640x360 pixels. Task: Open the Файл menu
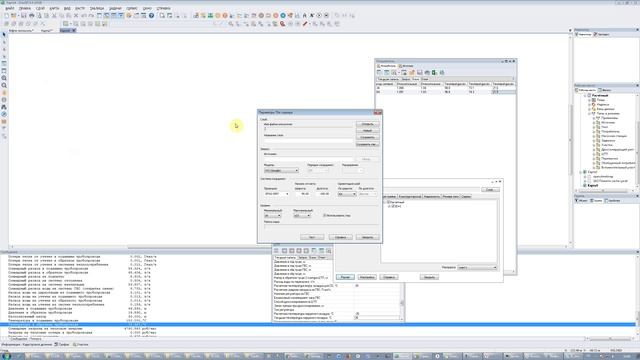(x=9, y=8)
